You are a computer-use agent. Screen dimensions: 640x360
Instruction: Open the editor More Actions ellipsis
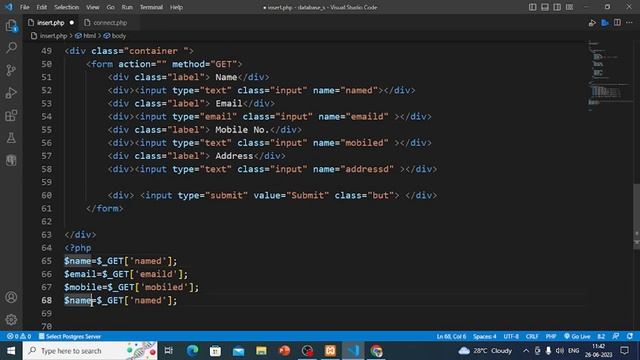pos(629,23)
